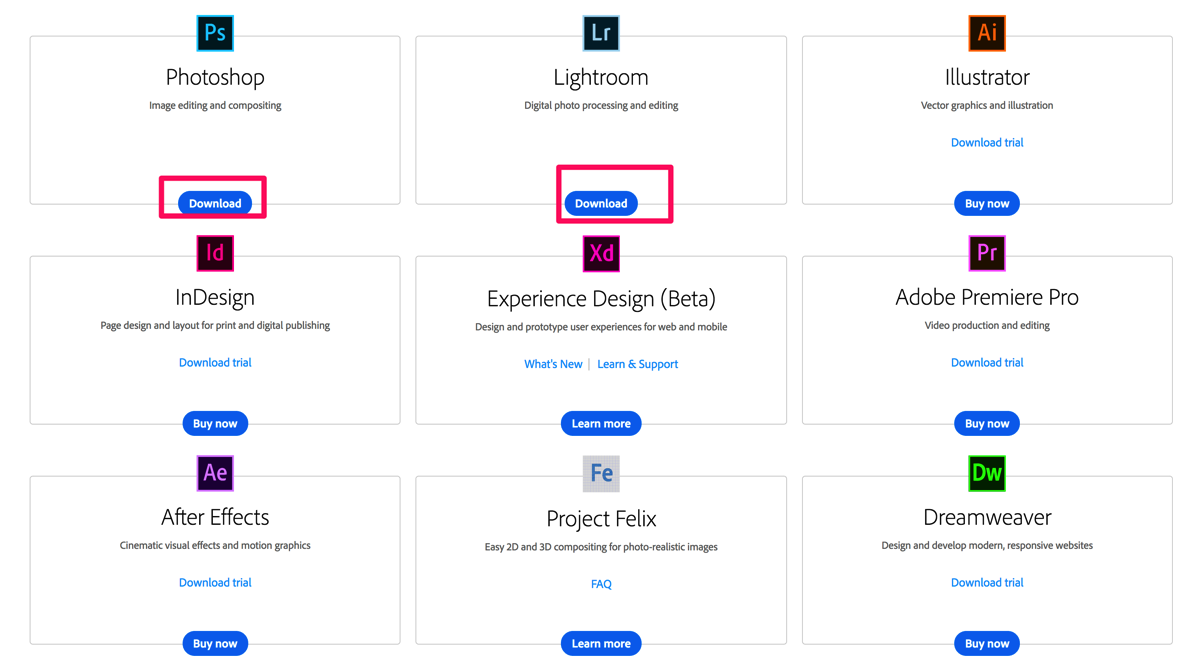Click the Adobe Premiere Pro Pr icon

tap(987, 253)
